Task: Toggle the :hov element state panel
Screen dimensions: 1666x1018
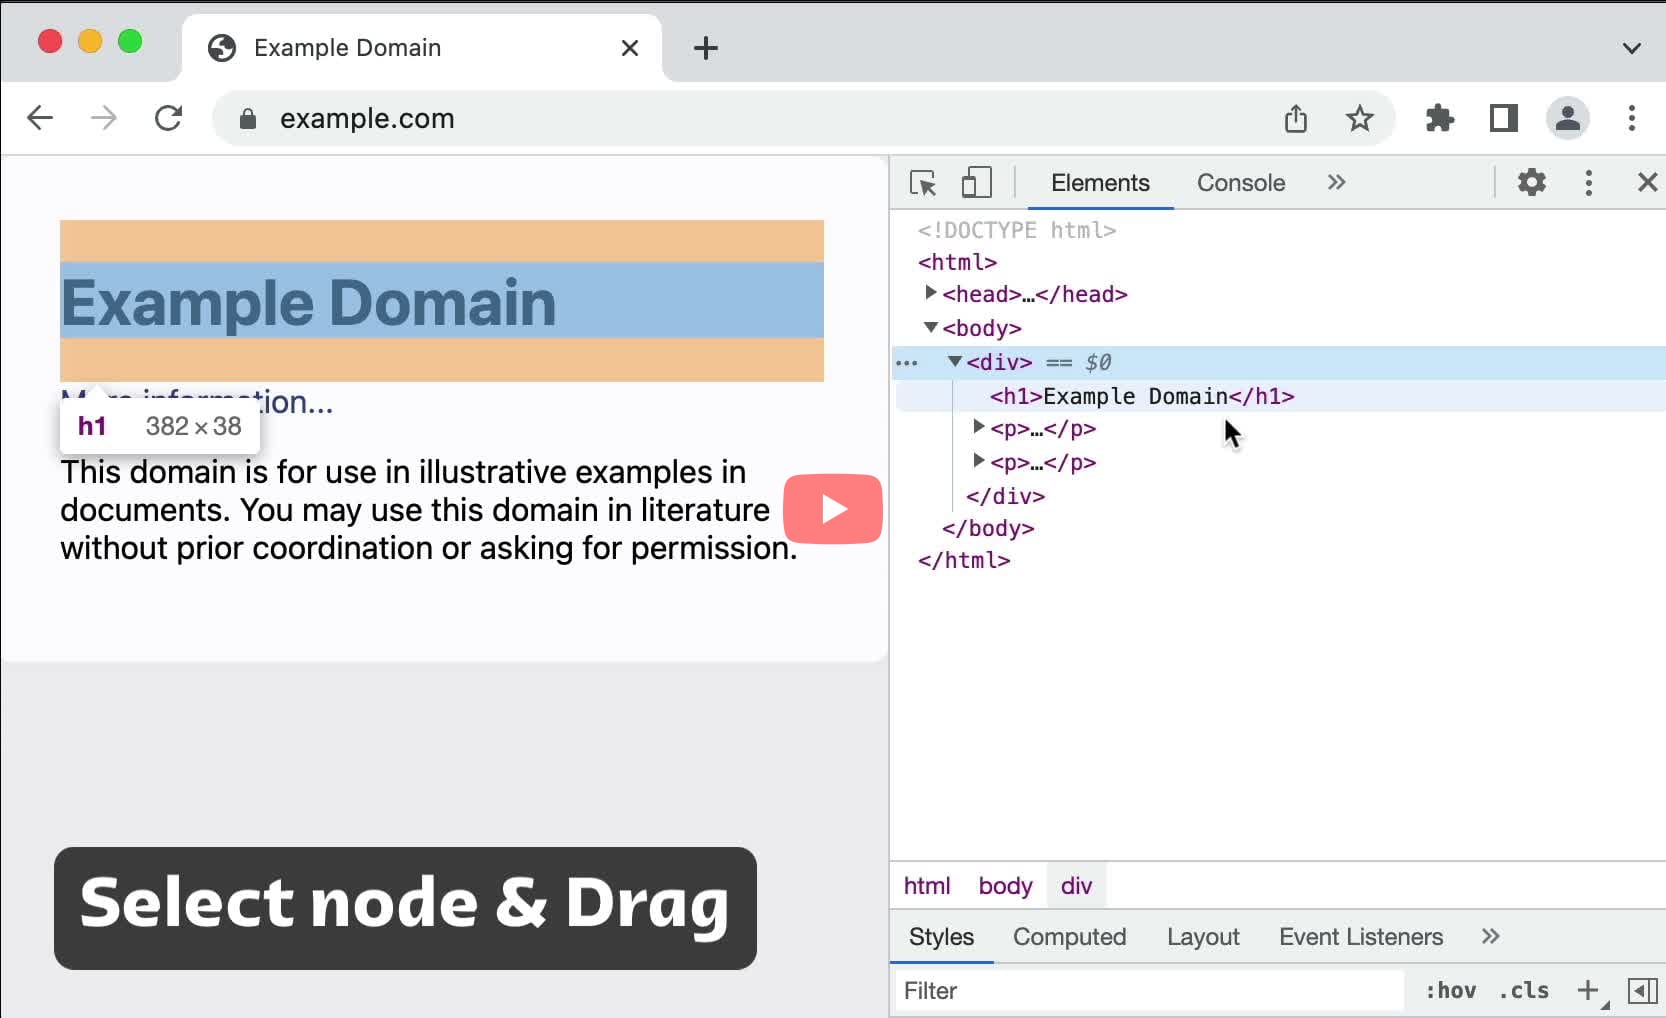Action: (x=1450, y=991)
